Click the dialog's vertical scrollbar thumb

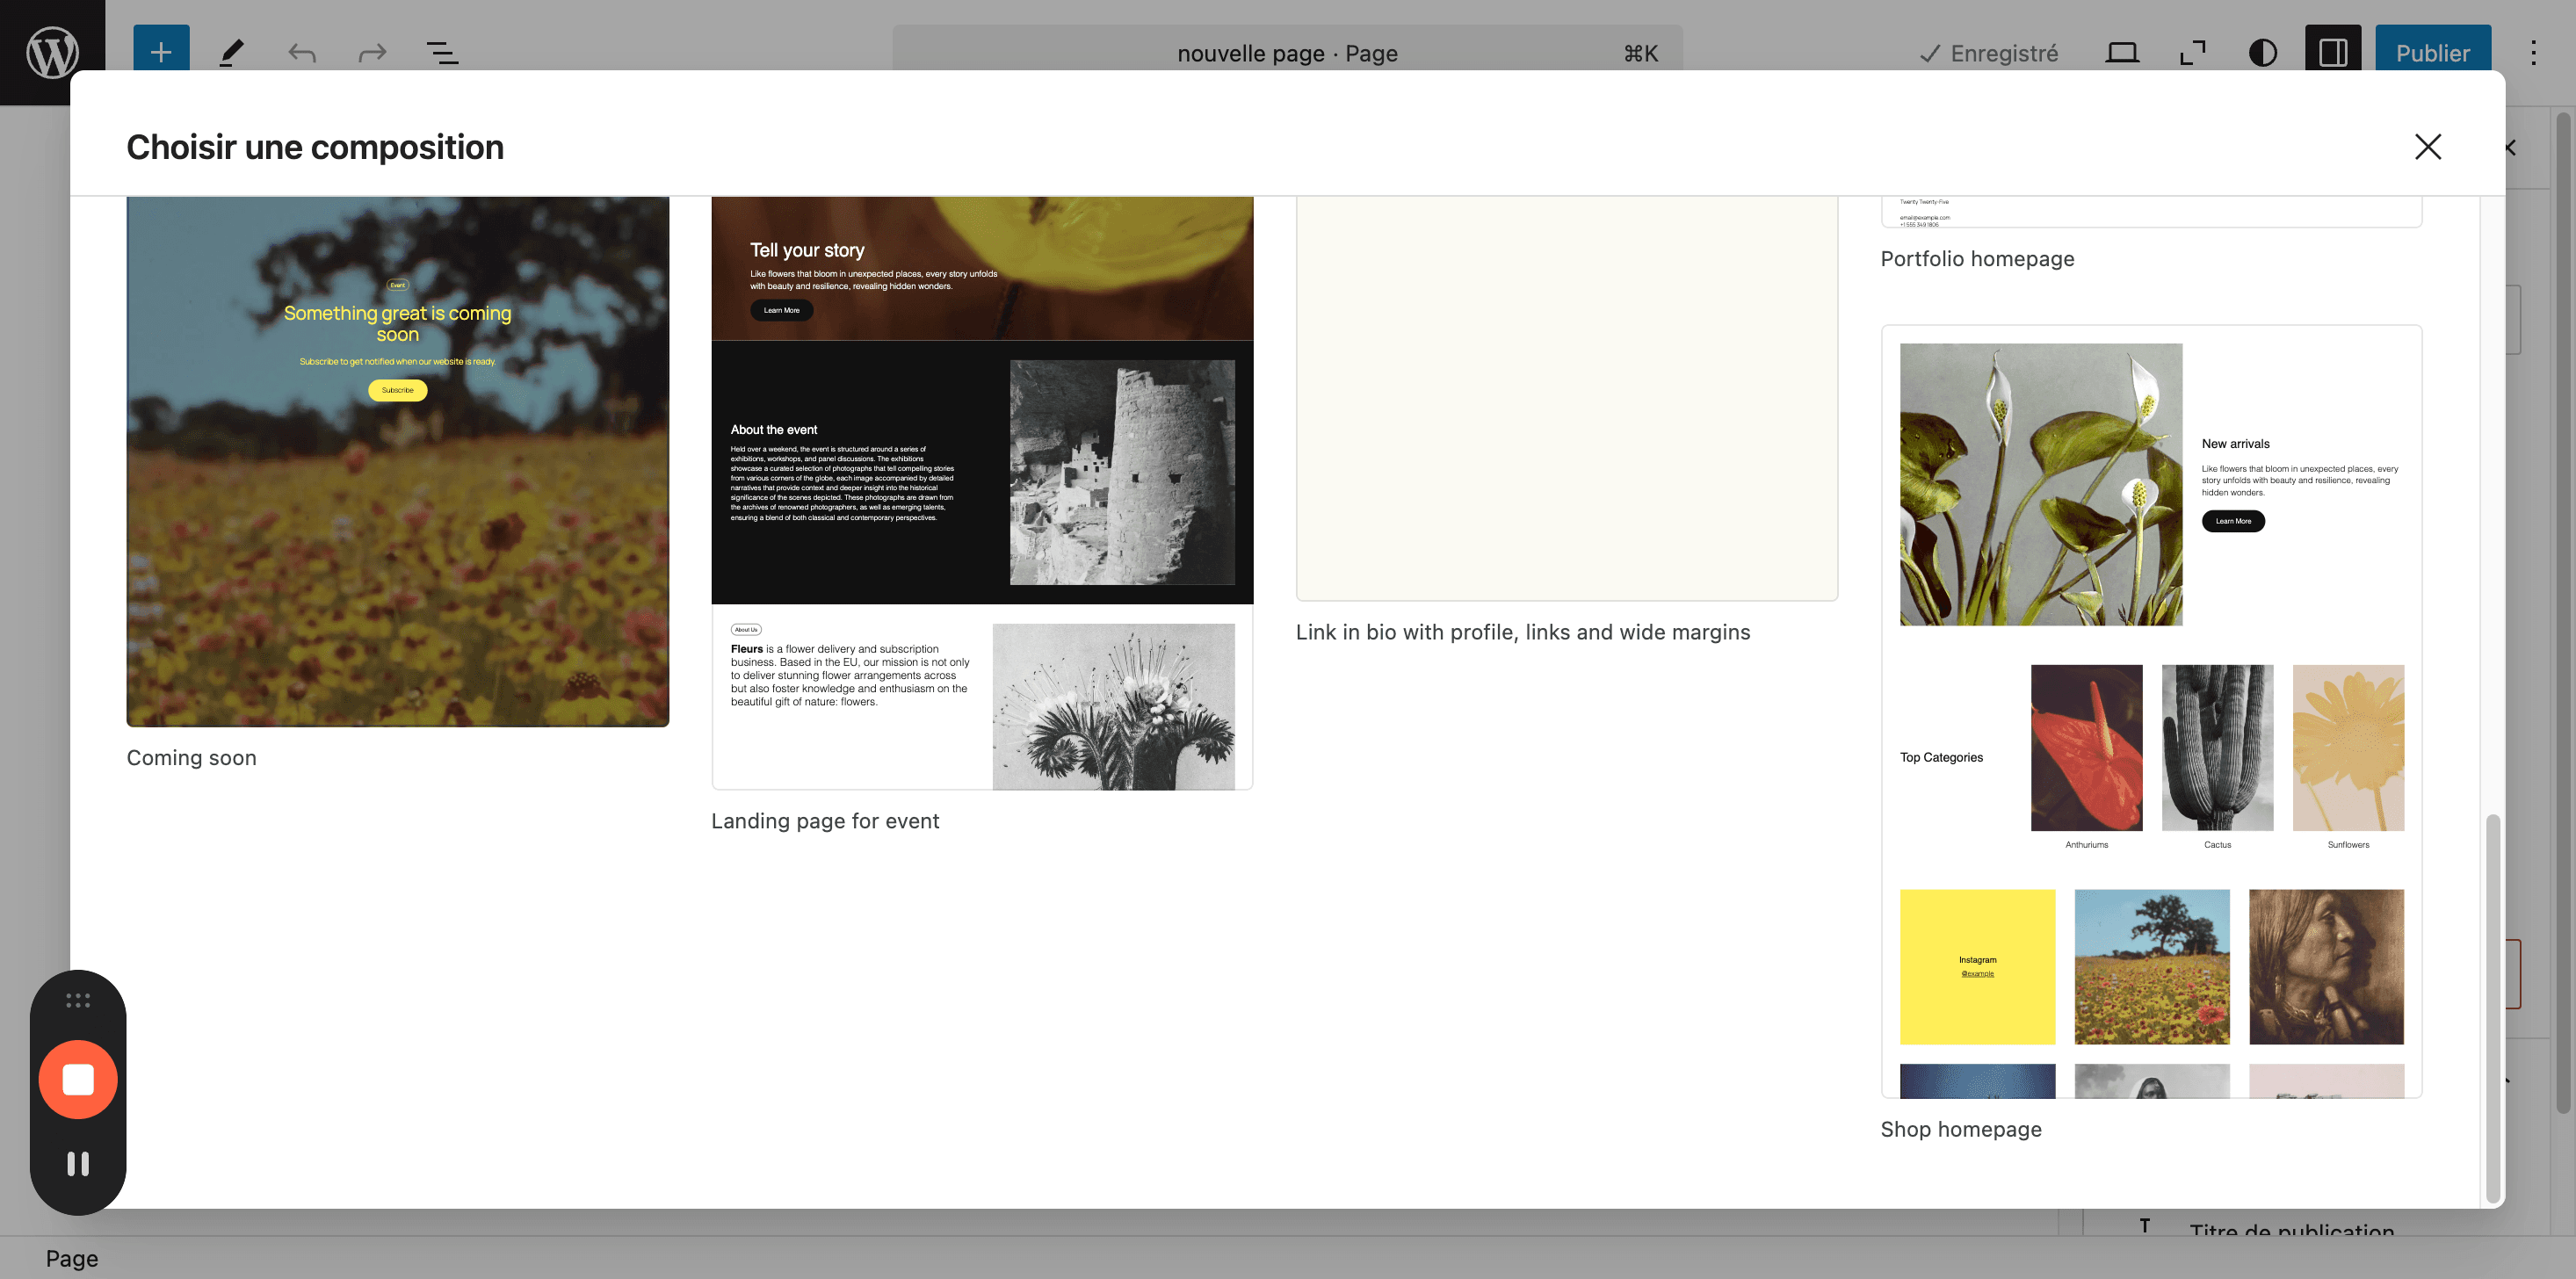(x=2492, y=1008)
